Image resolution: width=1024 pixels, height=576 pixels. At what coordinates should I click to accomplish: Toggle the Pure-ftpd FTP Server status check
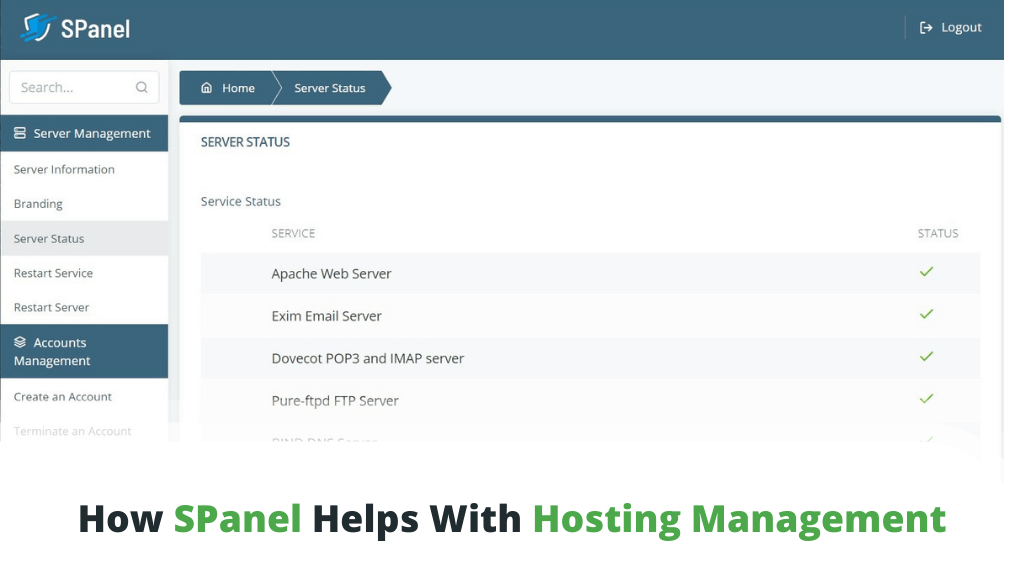pos(926,398)
